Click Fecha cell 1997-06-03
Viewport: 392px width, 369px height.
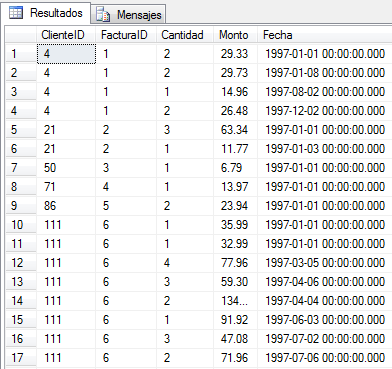(x=325, y=320)
